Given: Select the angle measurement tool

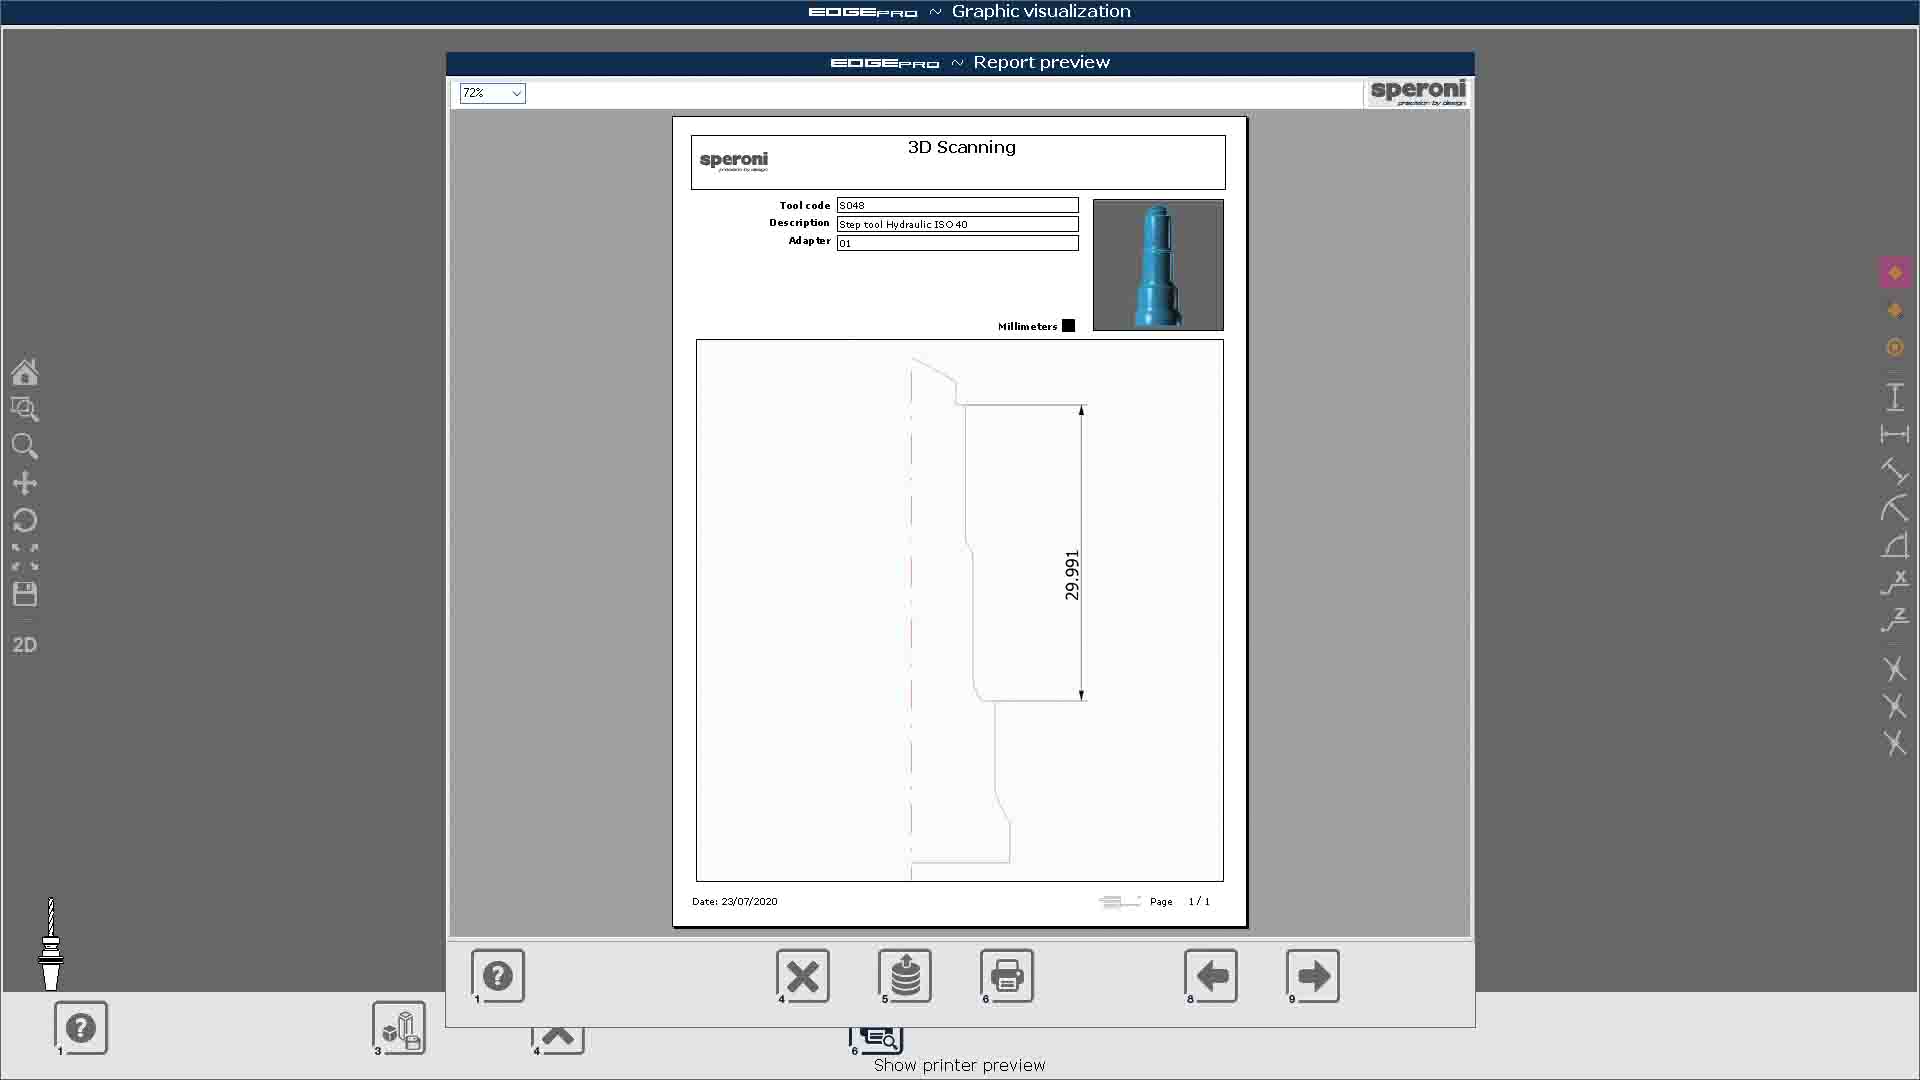Looking at the screenshot, I should coord(1895,546).
